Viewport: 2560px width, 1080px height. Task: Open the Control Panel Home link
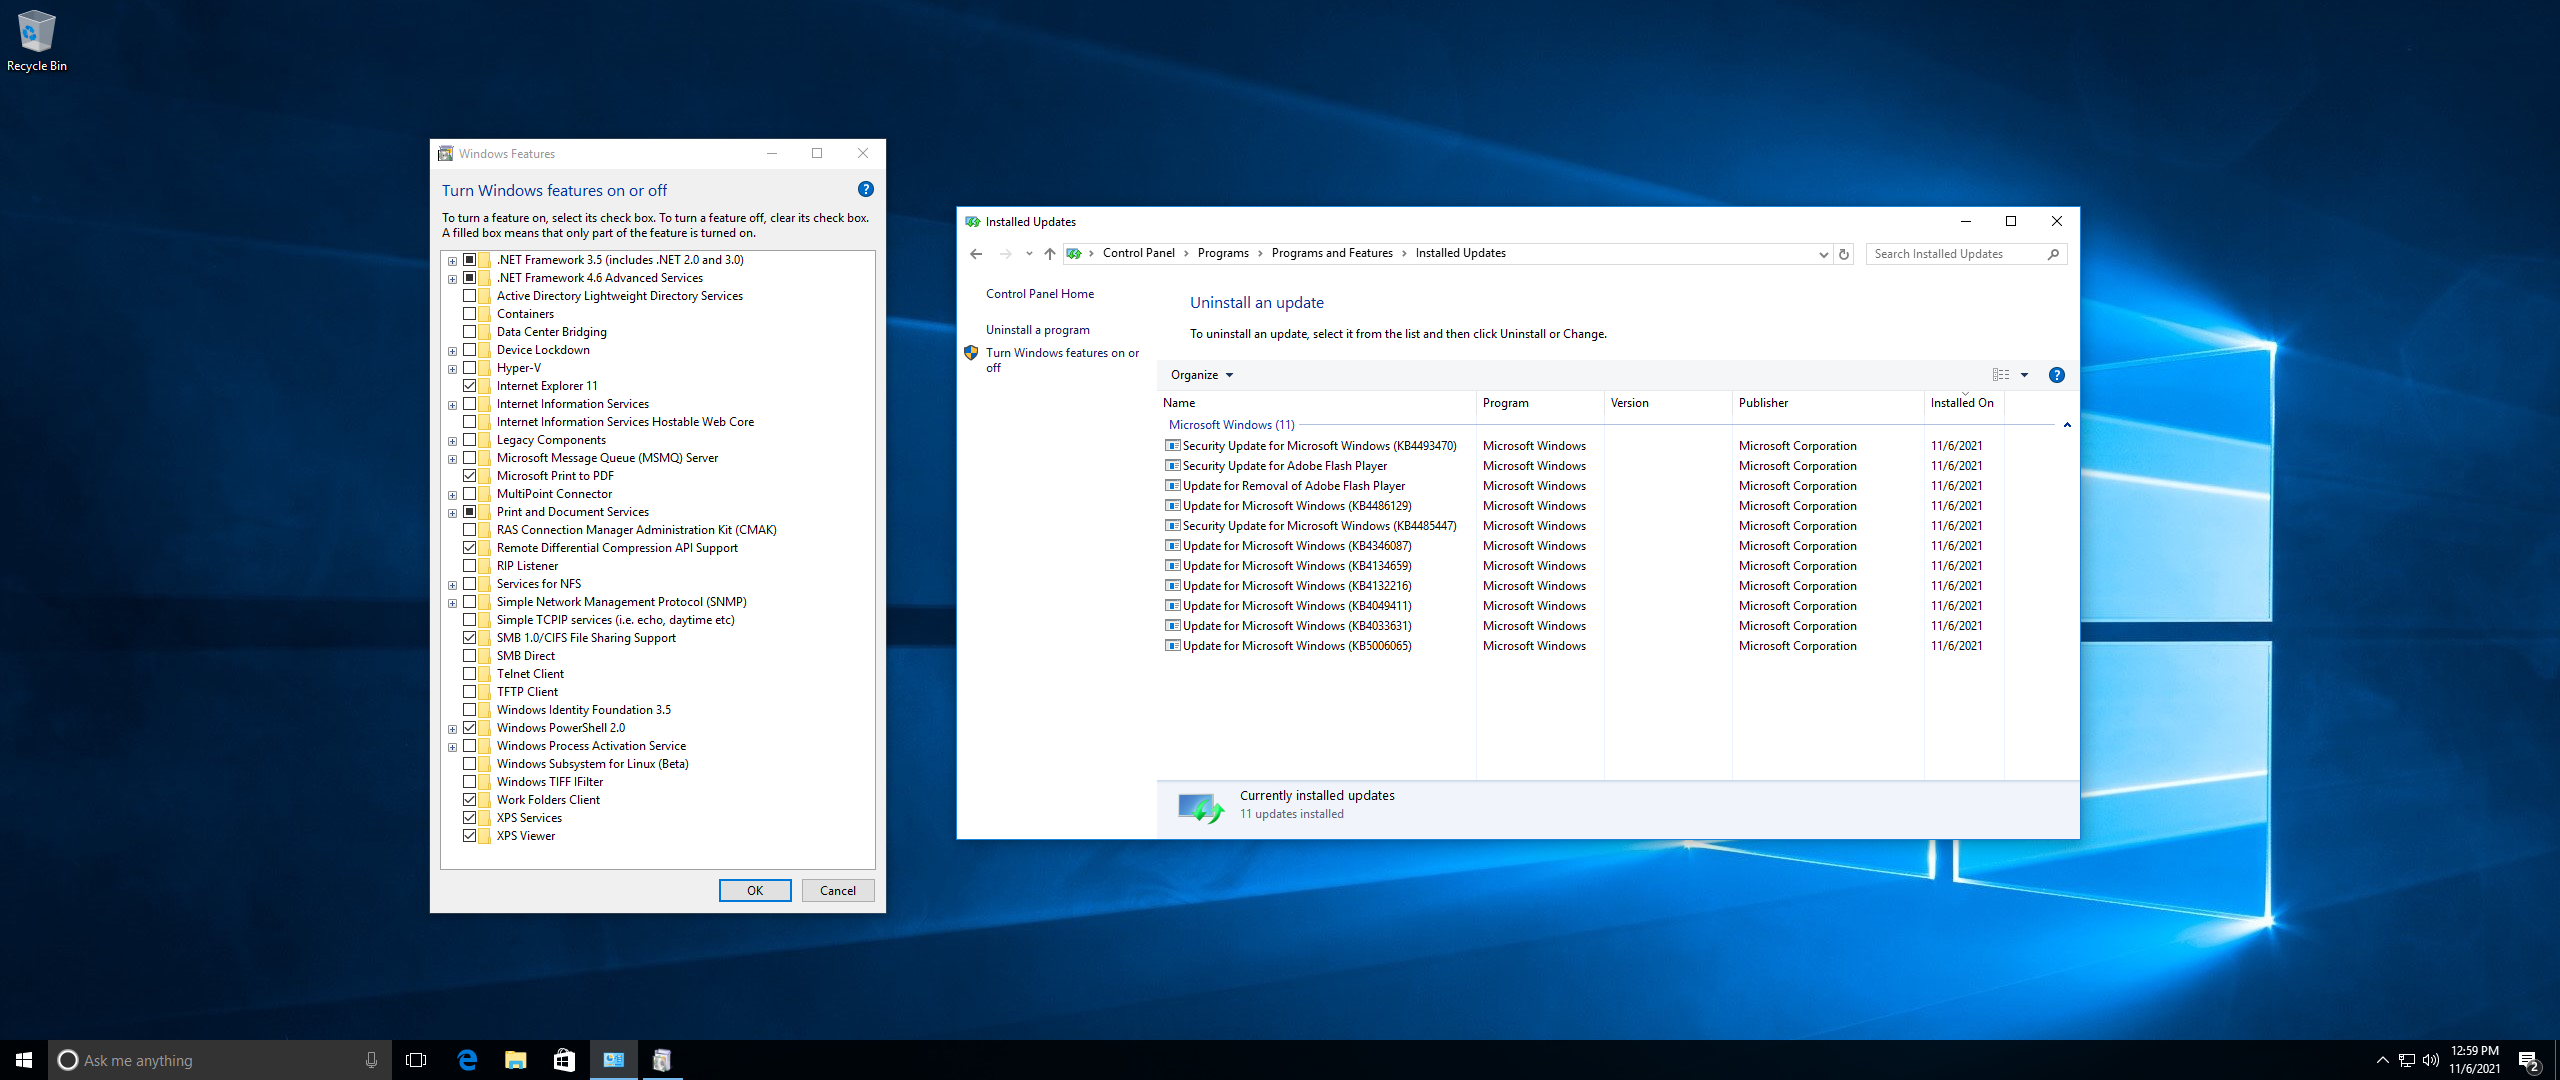pyautogui.click(x=1040, y=294)
